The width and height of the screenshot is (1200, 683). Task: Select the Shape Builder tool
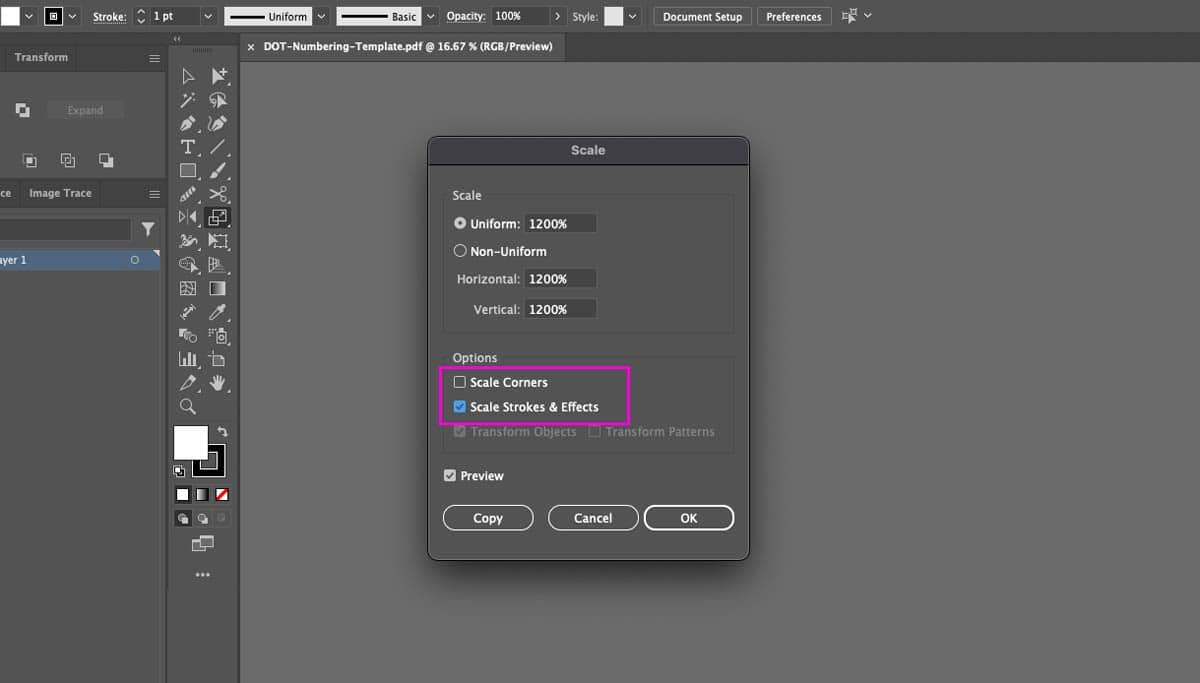(188, 265)
